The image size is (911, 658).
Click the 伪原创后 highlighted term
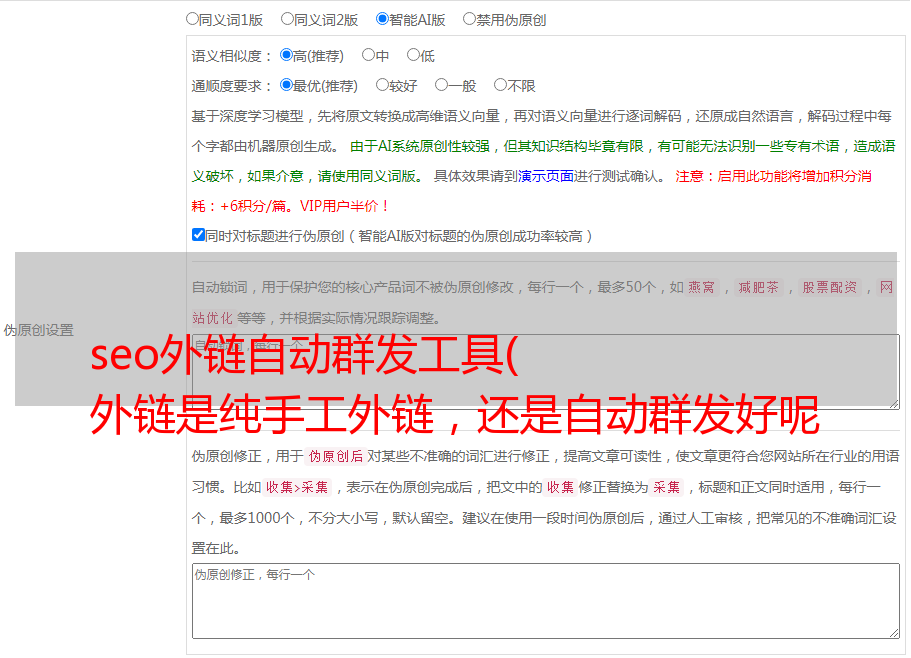(x=336, y=456)
